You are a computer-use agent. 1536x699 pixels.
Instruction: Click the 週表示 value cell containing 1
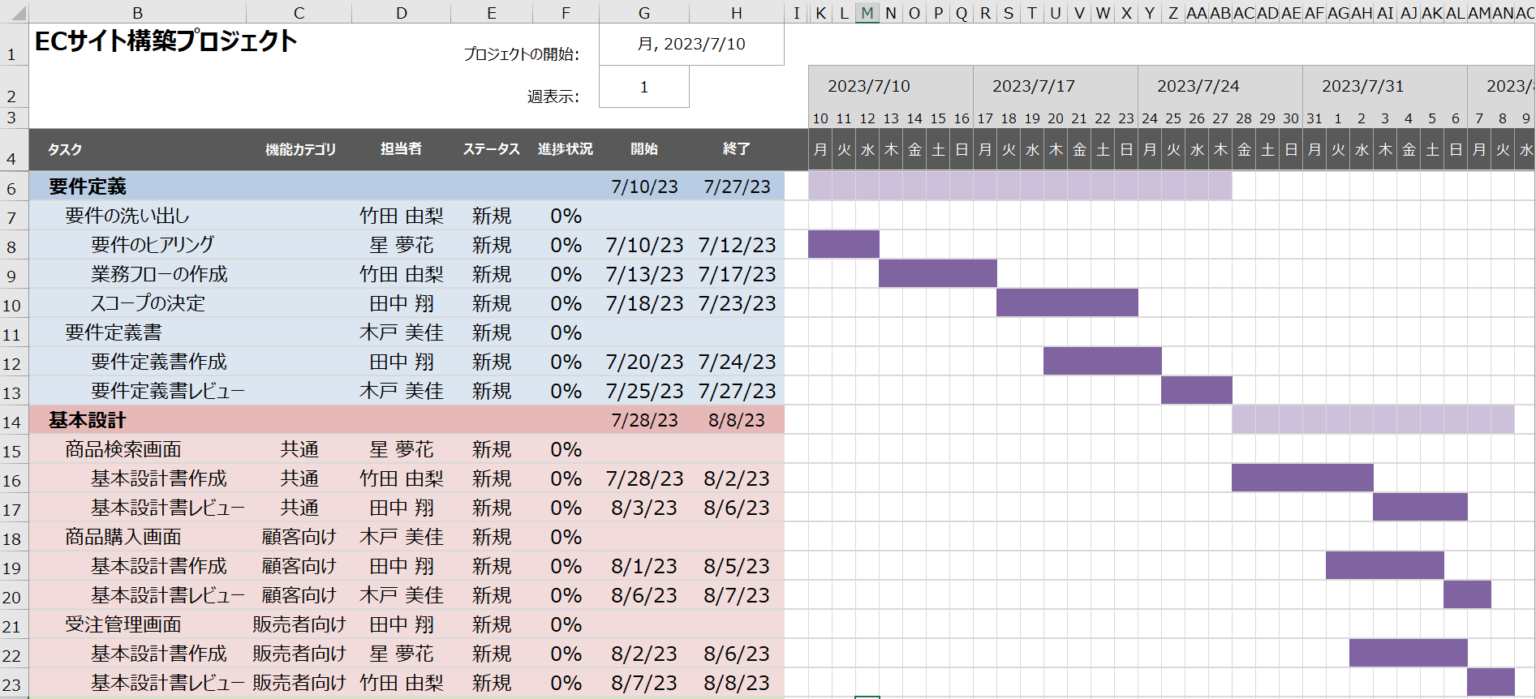tap(644, 87)
